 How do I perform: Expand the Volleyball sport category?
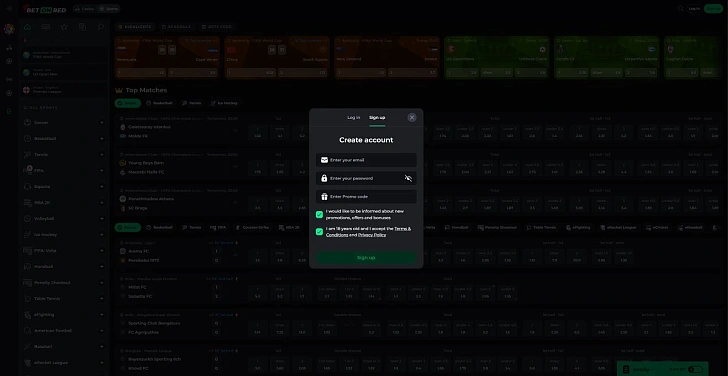pyautogui.click(x=102, y=219)
